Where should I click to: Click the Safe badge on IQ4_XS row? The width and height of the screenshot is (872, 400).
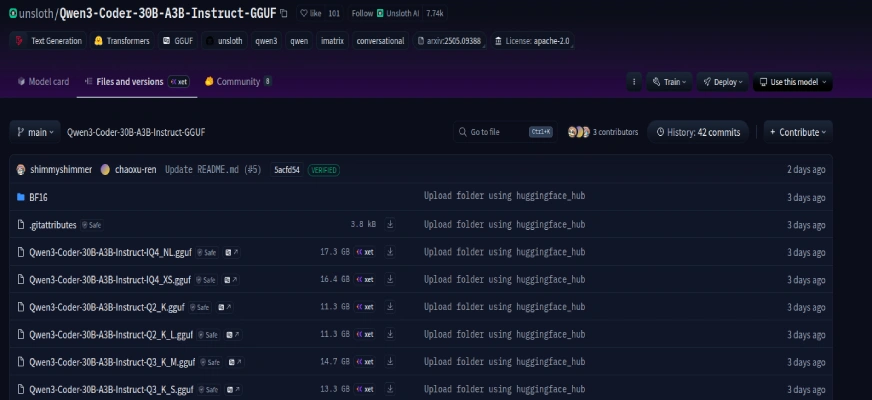pos(206,280)
